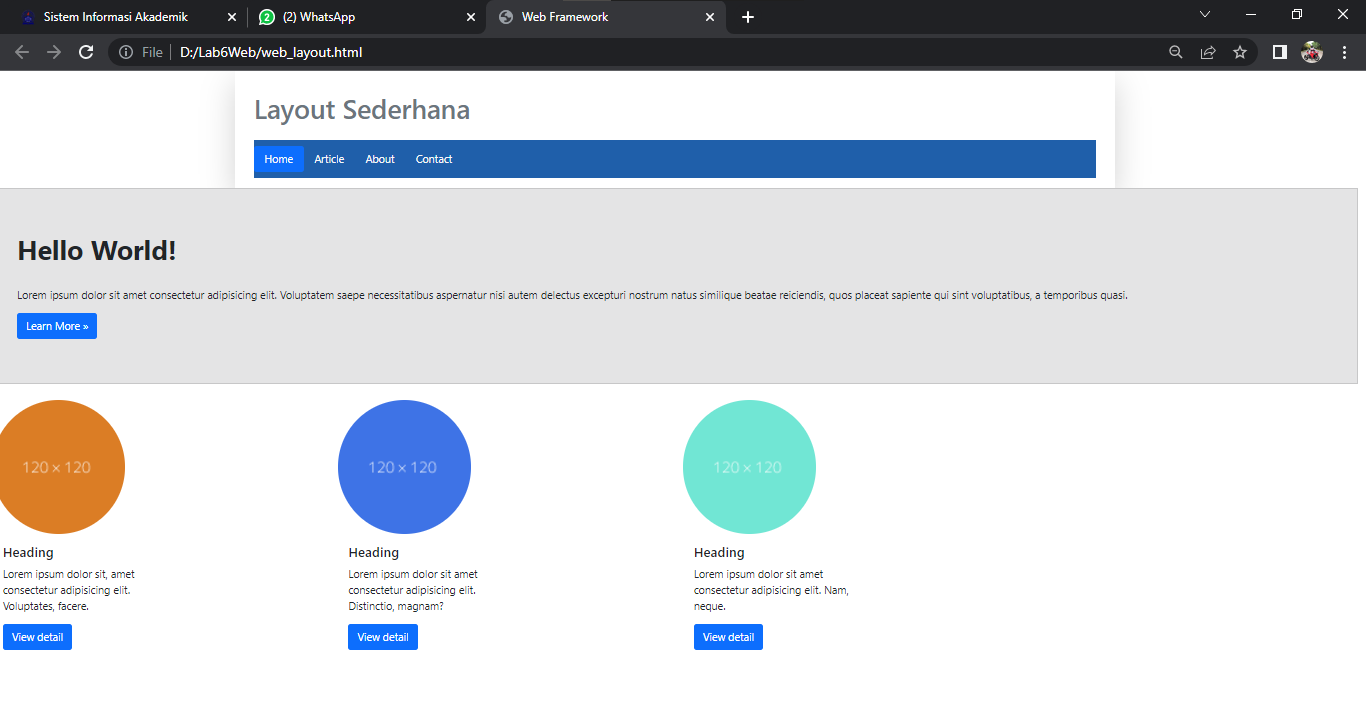The image size is (1366, 709).
Task: Click the share icon in the toolbar
Action: (x=1207, y=52)
